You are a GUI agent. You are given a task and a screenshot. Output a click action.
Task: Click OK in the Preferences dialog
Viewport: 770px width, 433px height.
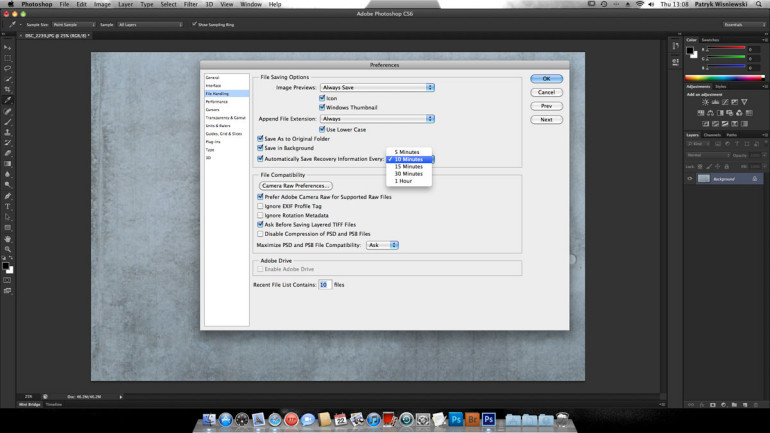(x=547, y=79)
